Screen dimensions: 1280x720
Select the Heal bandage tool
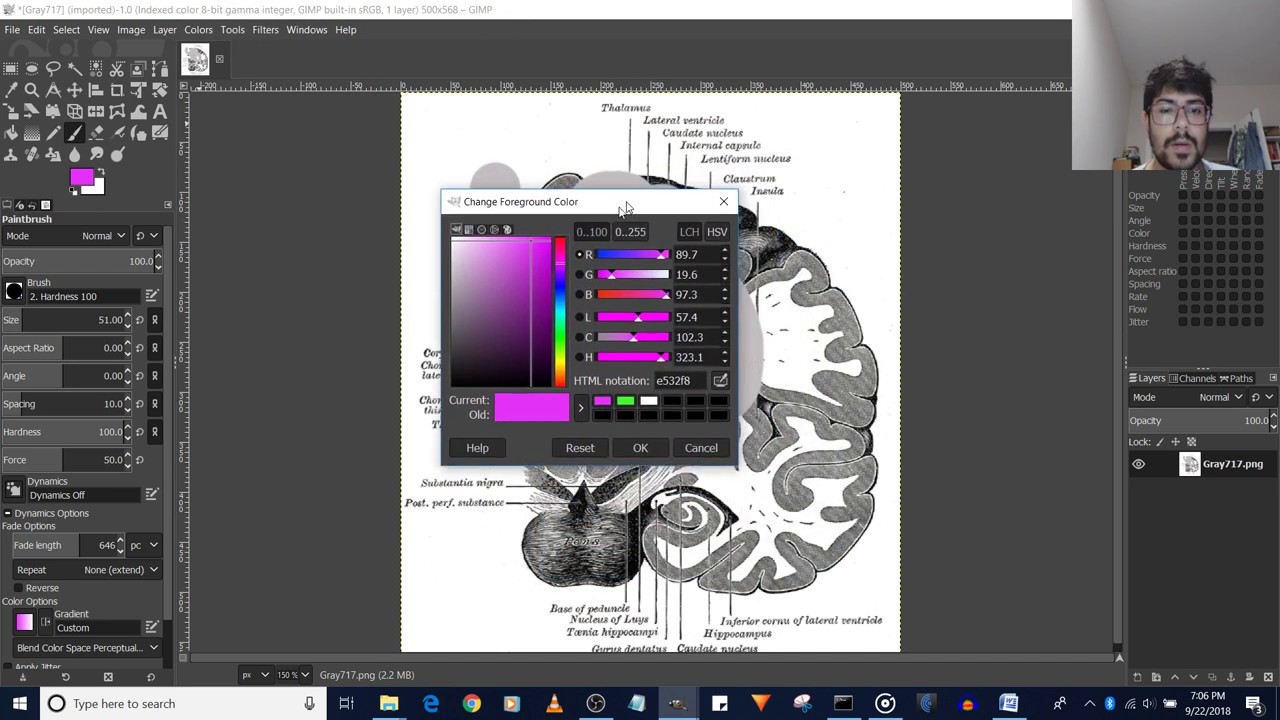coord(32,154)
